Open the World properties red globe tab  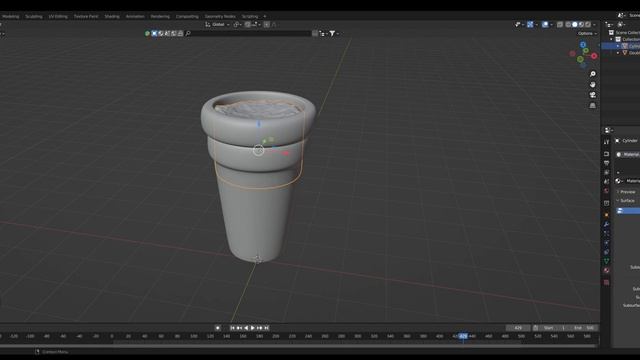click(x=607, y=191)
